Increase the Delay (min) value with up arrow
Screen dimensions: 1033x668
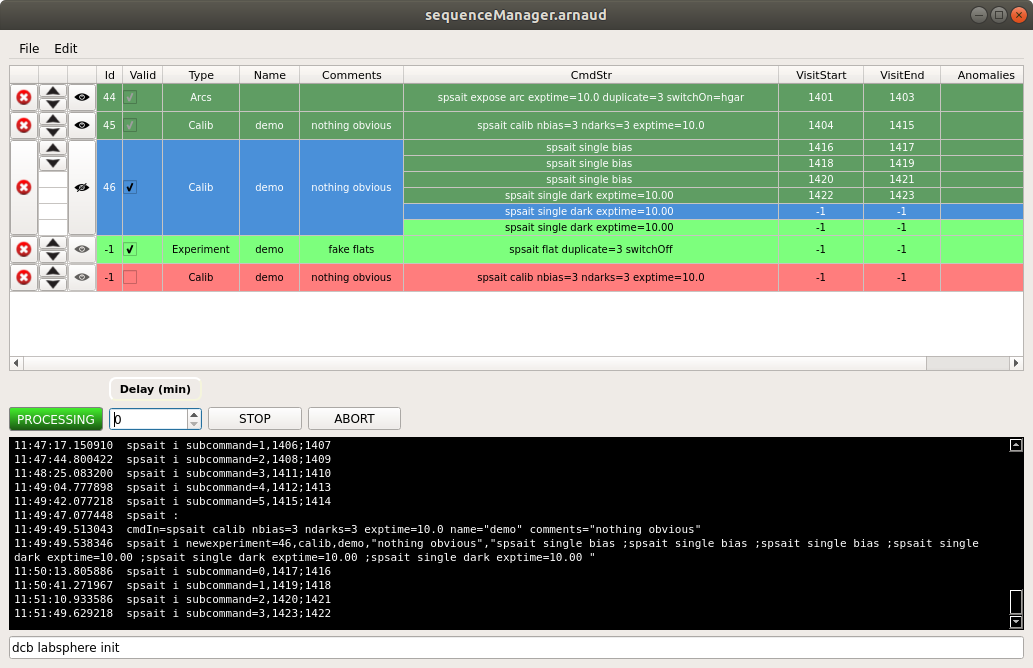[x=194, y=414]
